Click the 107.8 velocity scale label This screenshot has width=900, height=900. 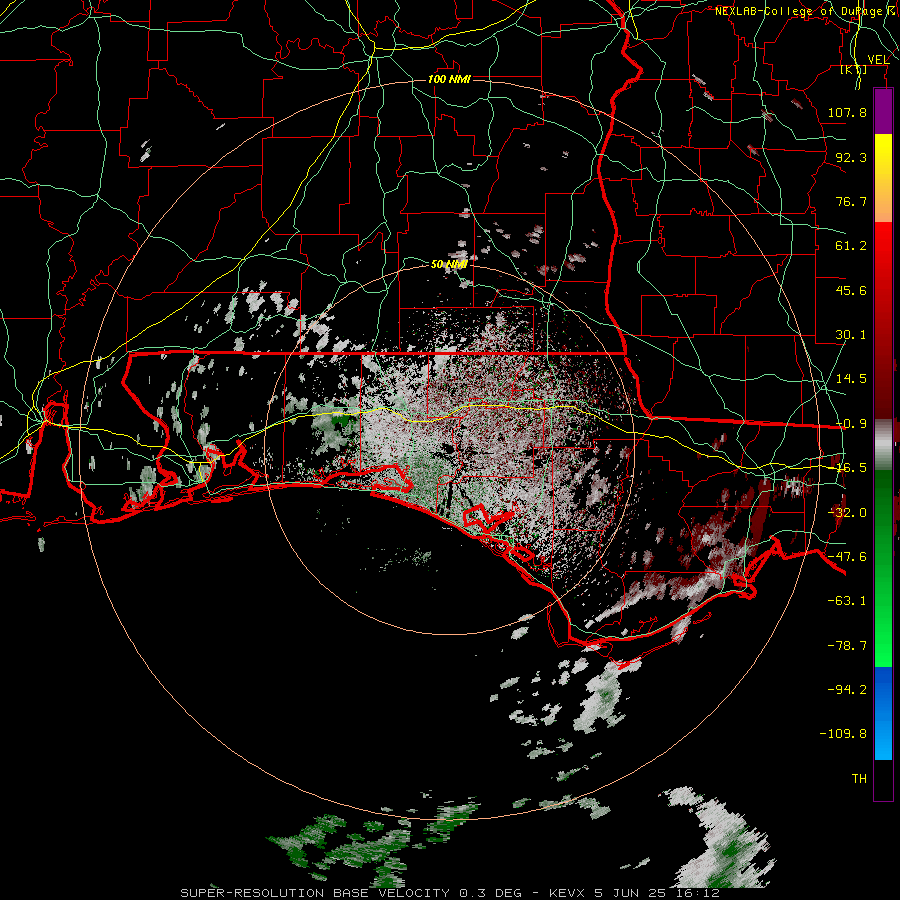pyautogui.click(x=847, y=112)
